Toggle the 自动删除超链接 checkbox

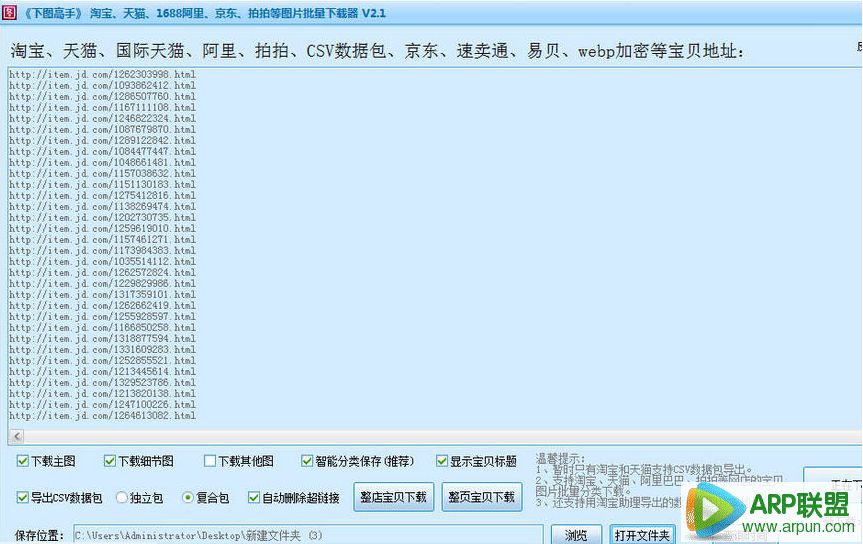(254, 498)
